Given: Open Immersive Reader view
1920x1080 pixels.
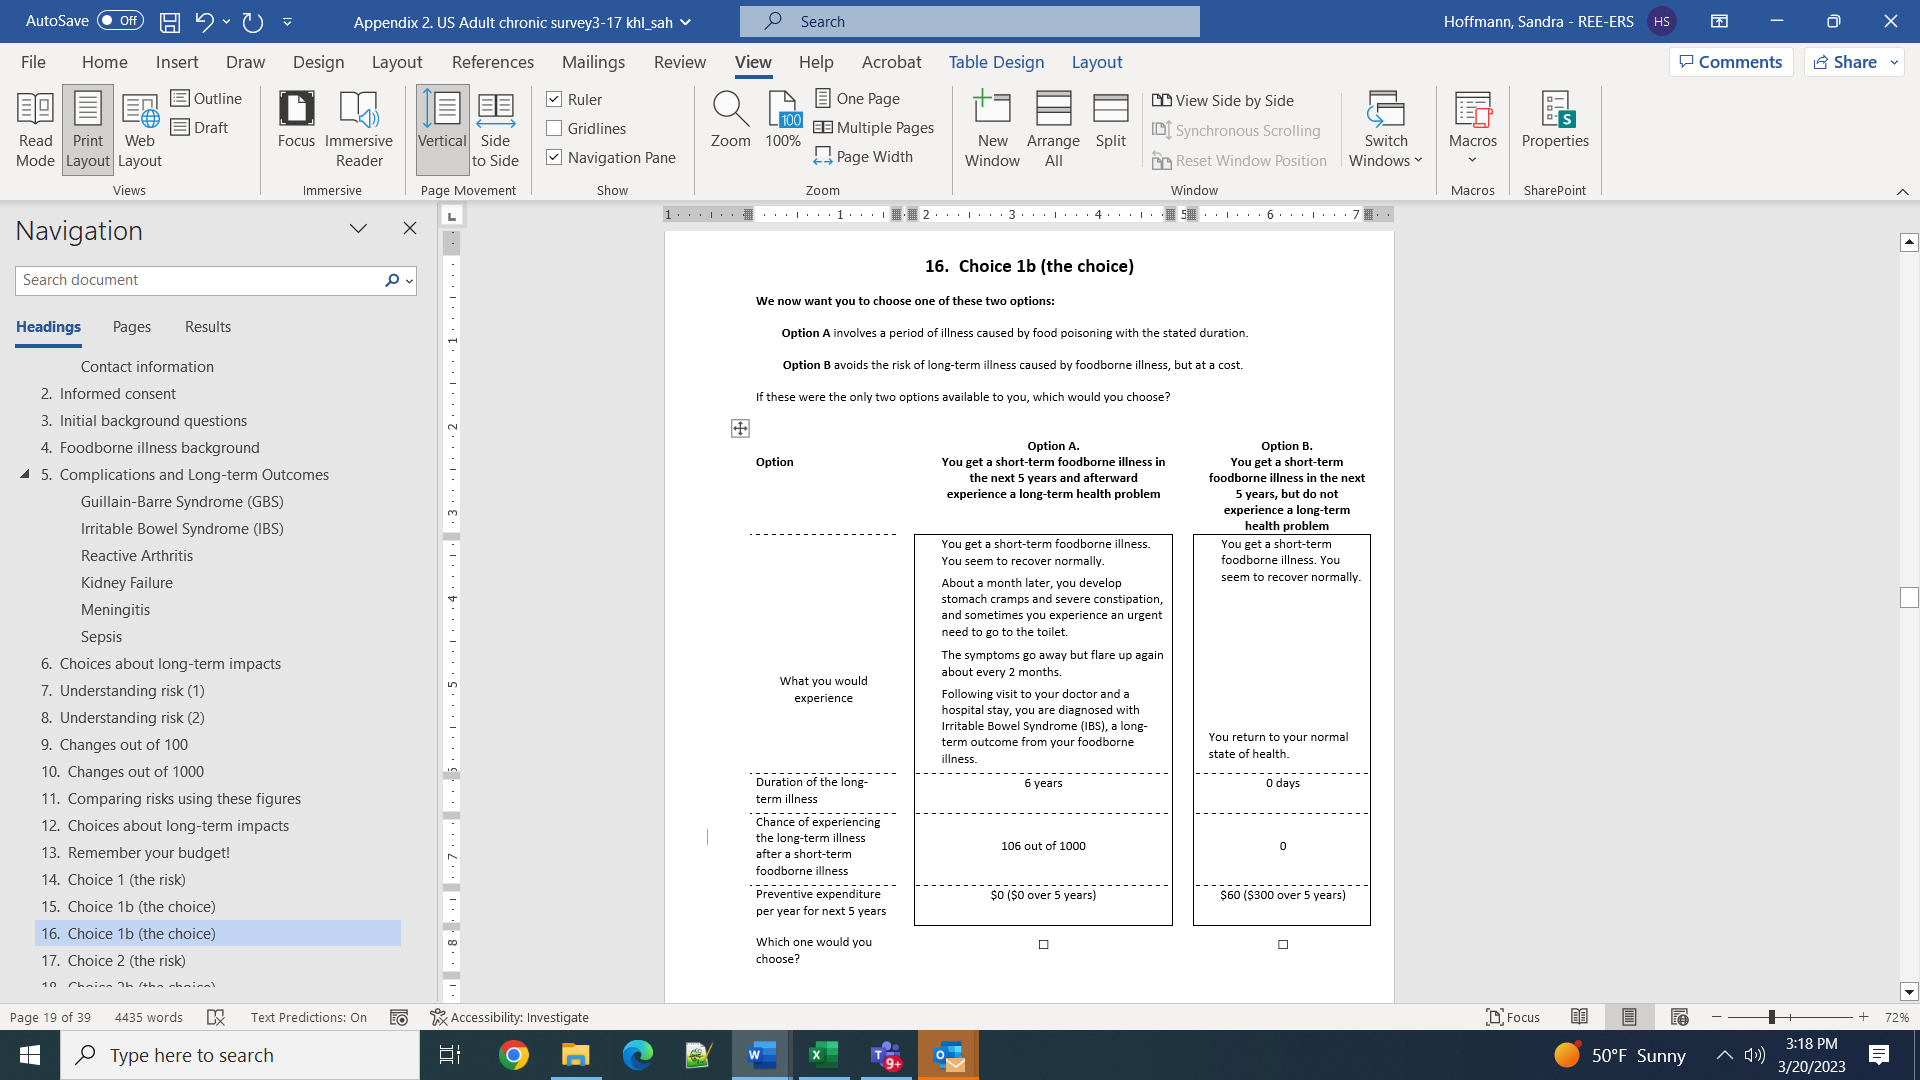Looking at the screenshot, I should tap(358, 129).
